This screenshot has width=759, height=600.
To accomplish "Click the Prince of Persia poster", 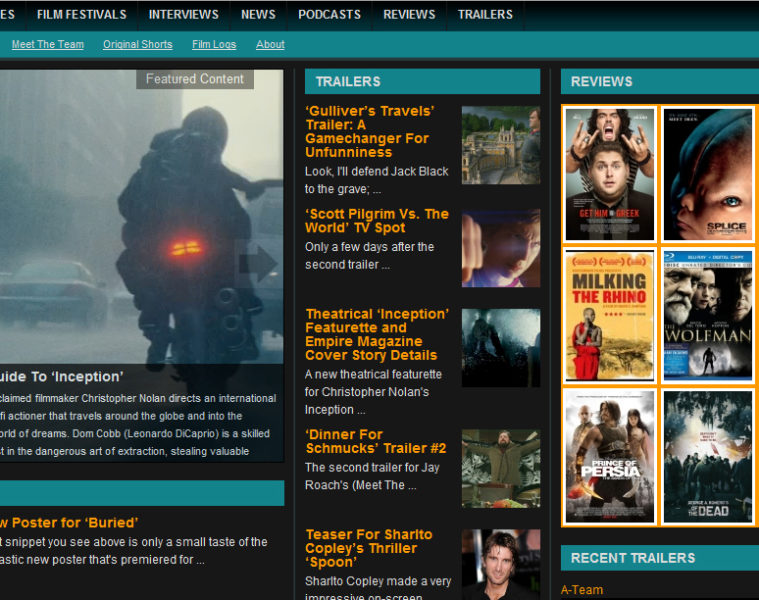I will coord(609,456).
